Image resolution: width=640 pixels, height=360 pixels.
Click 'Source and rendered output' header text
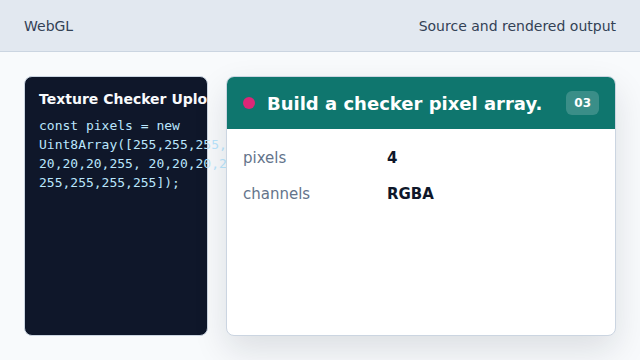[x=517, y=26]
